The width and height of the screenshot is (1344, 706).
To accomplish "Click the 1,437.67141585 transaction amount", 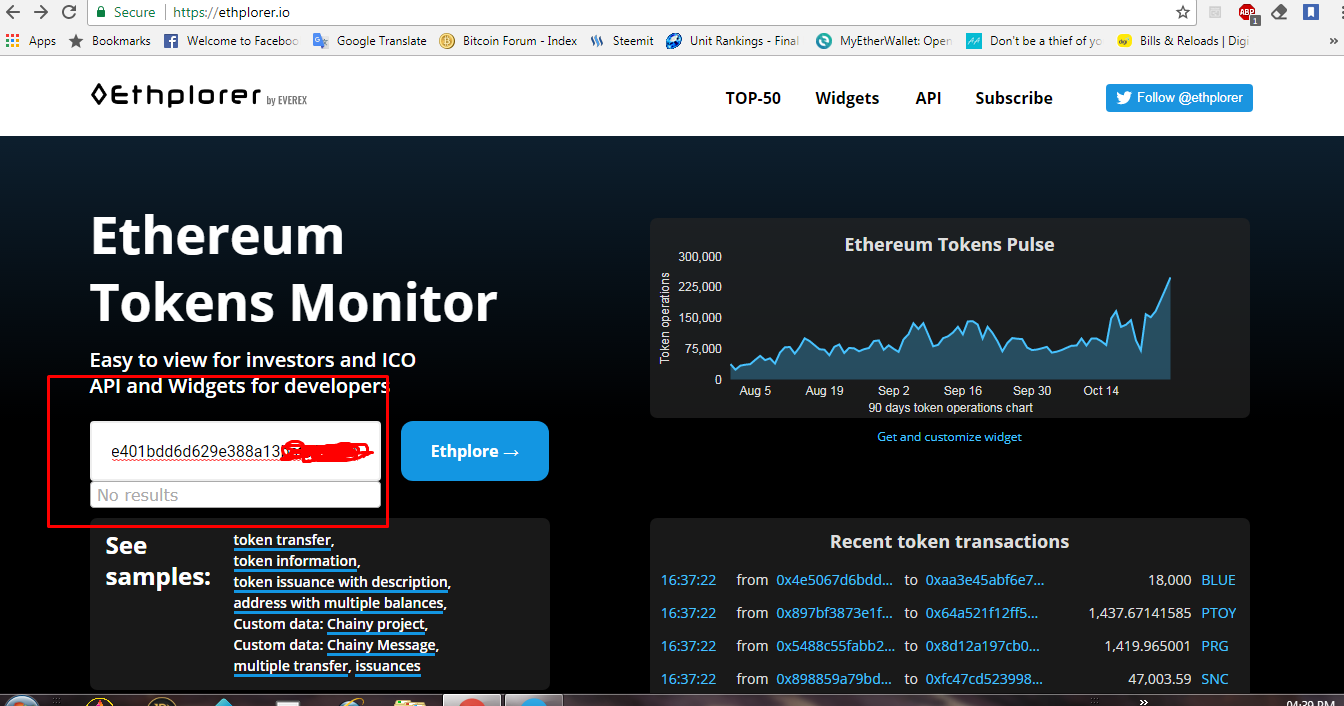I will (1140, 613).
